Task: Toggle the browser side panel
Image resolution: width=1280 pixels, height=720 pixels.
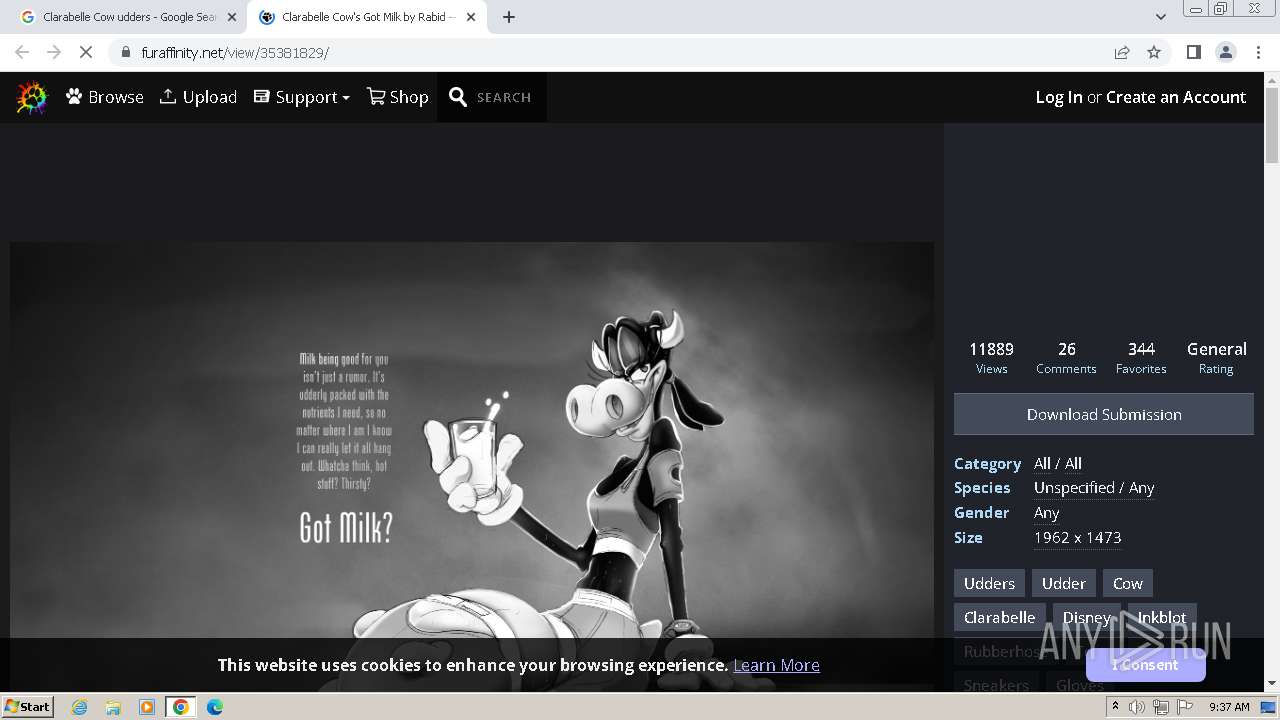Action: coord(1193,52)
